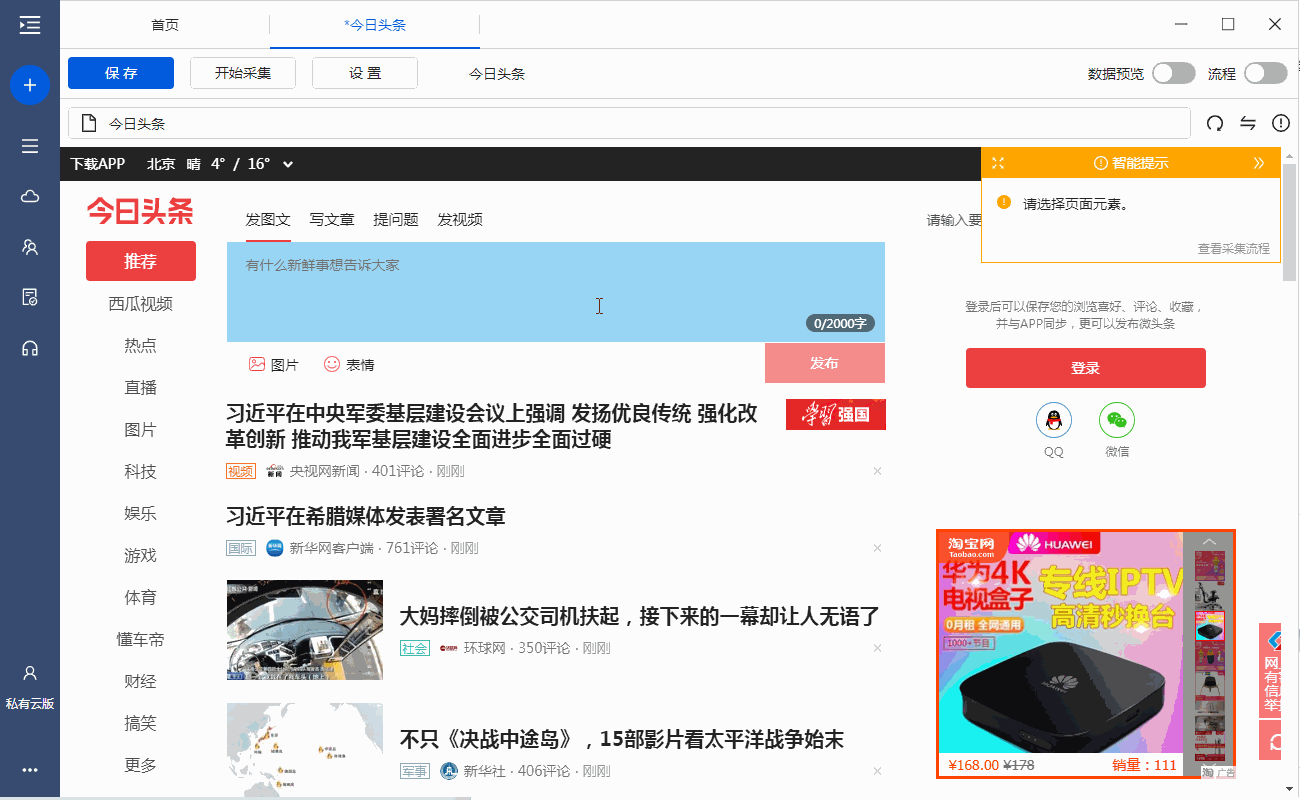The image size is (1300, 800).
Task: Open the 设置 button
Action: (x=365, y=73)
